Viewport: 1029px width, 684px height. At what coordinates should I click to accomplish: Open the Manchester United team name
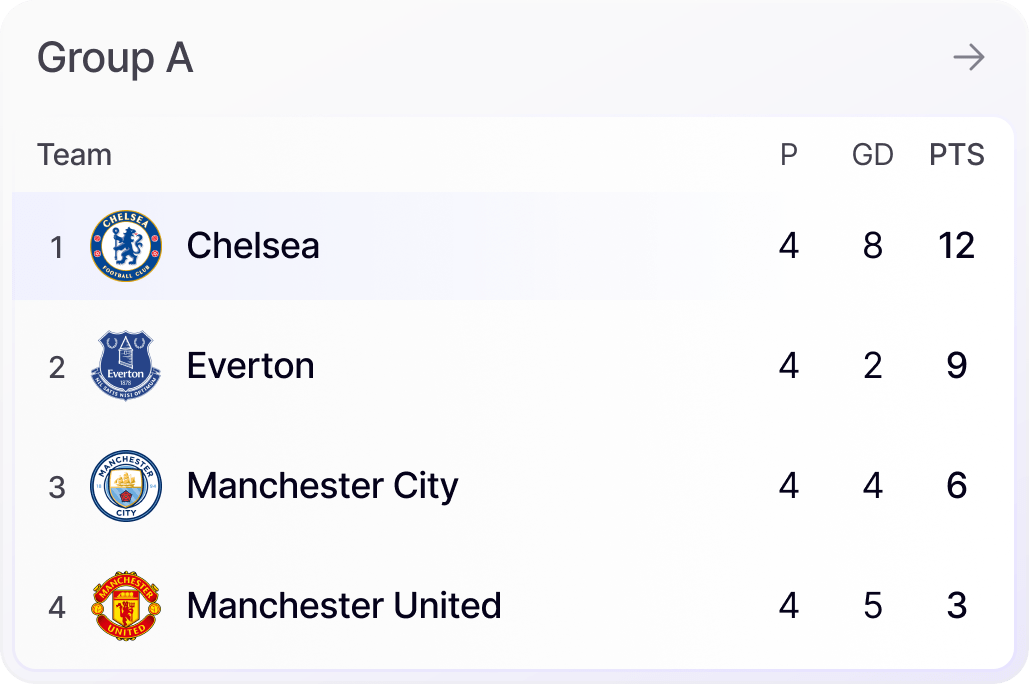tap(344, 606)
